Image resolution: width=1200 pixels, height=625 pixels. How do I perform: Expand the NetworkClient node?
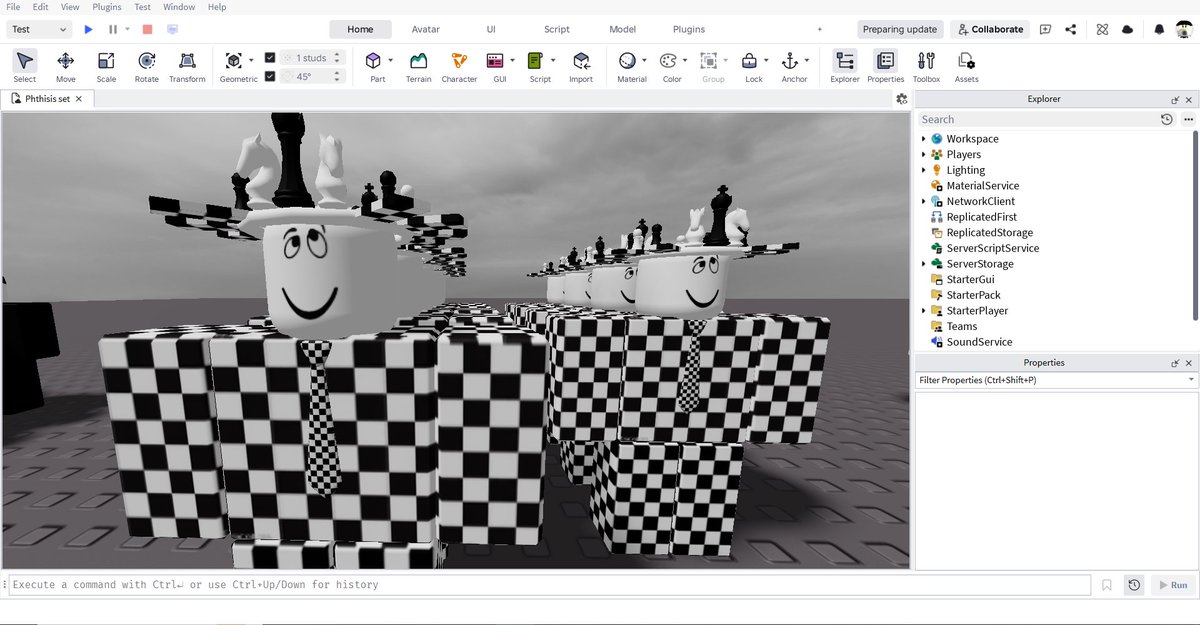[x=924, y=201]
